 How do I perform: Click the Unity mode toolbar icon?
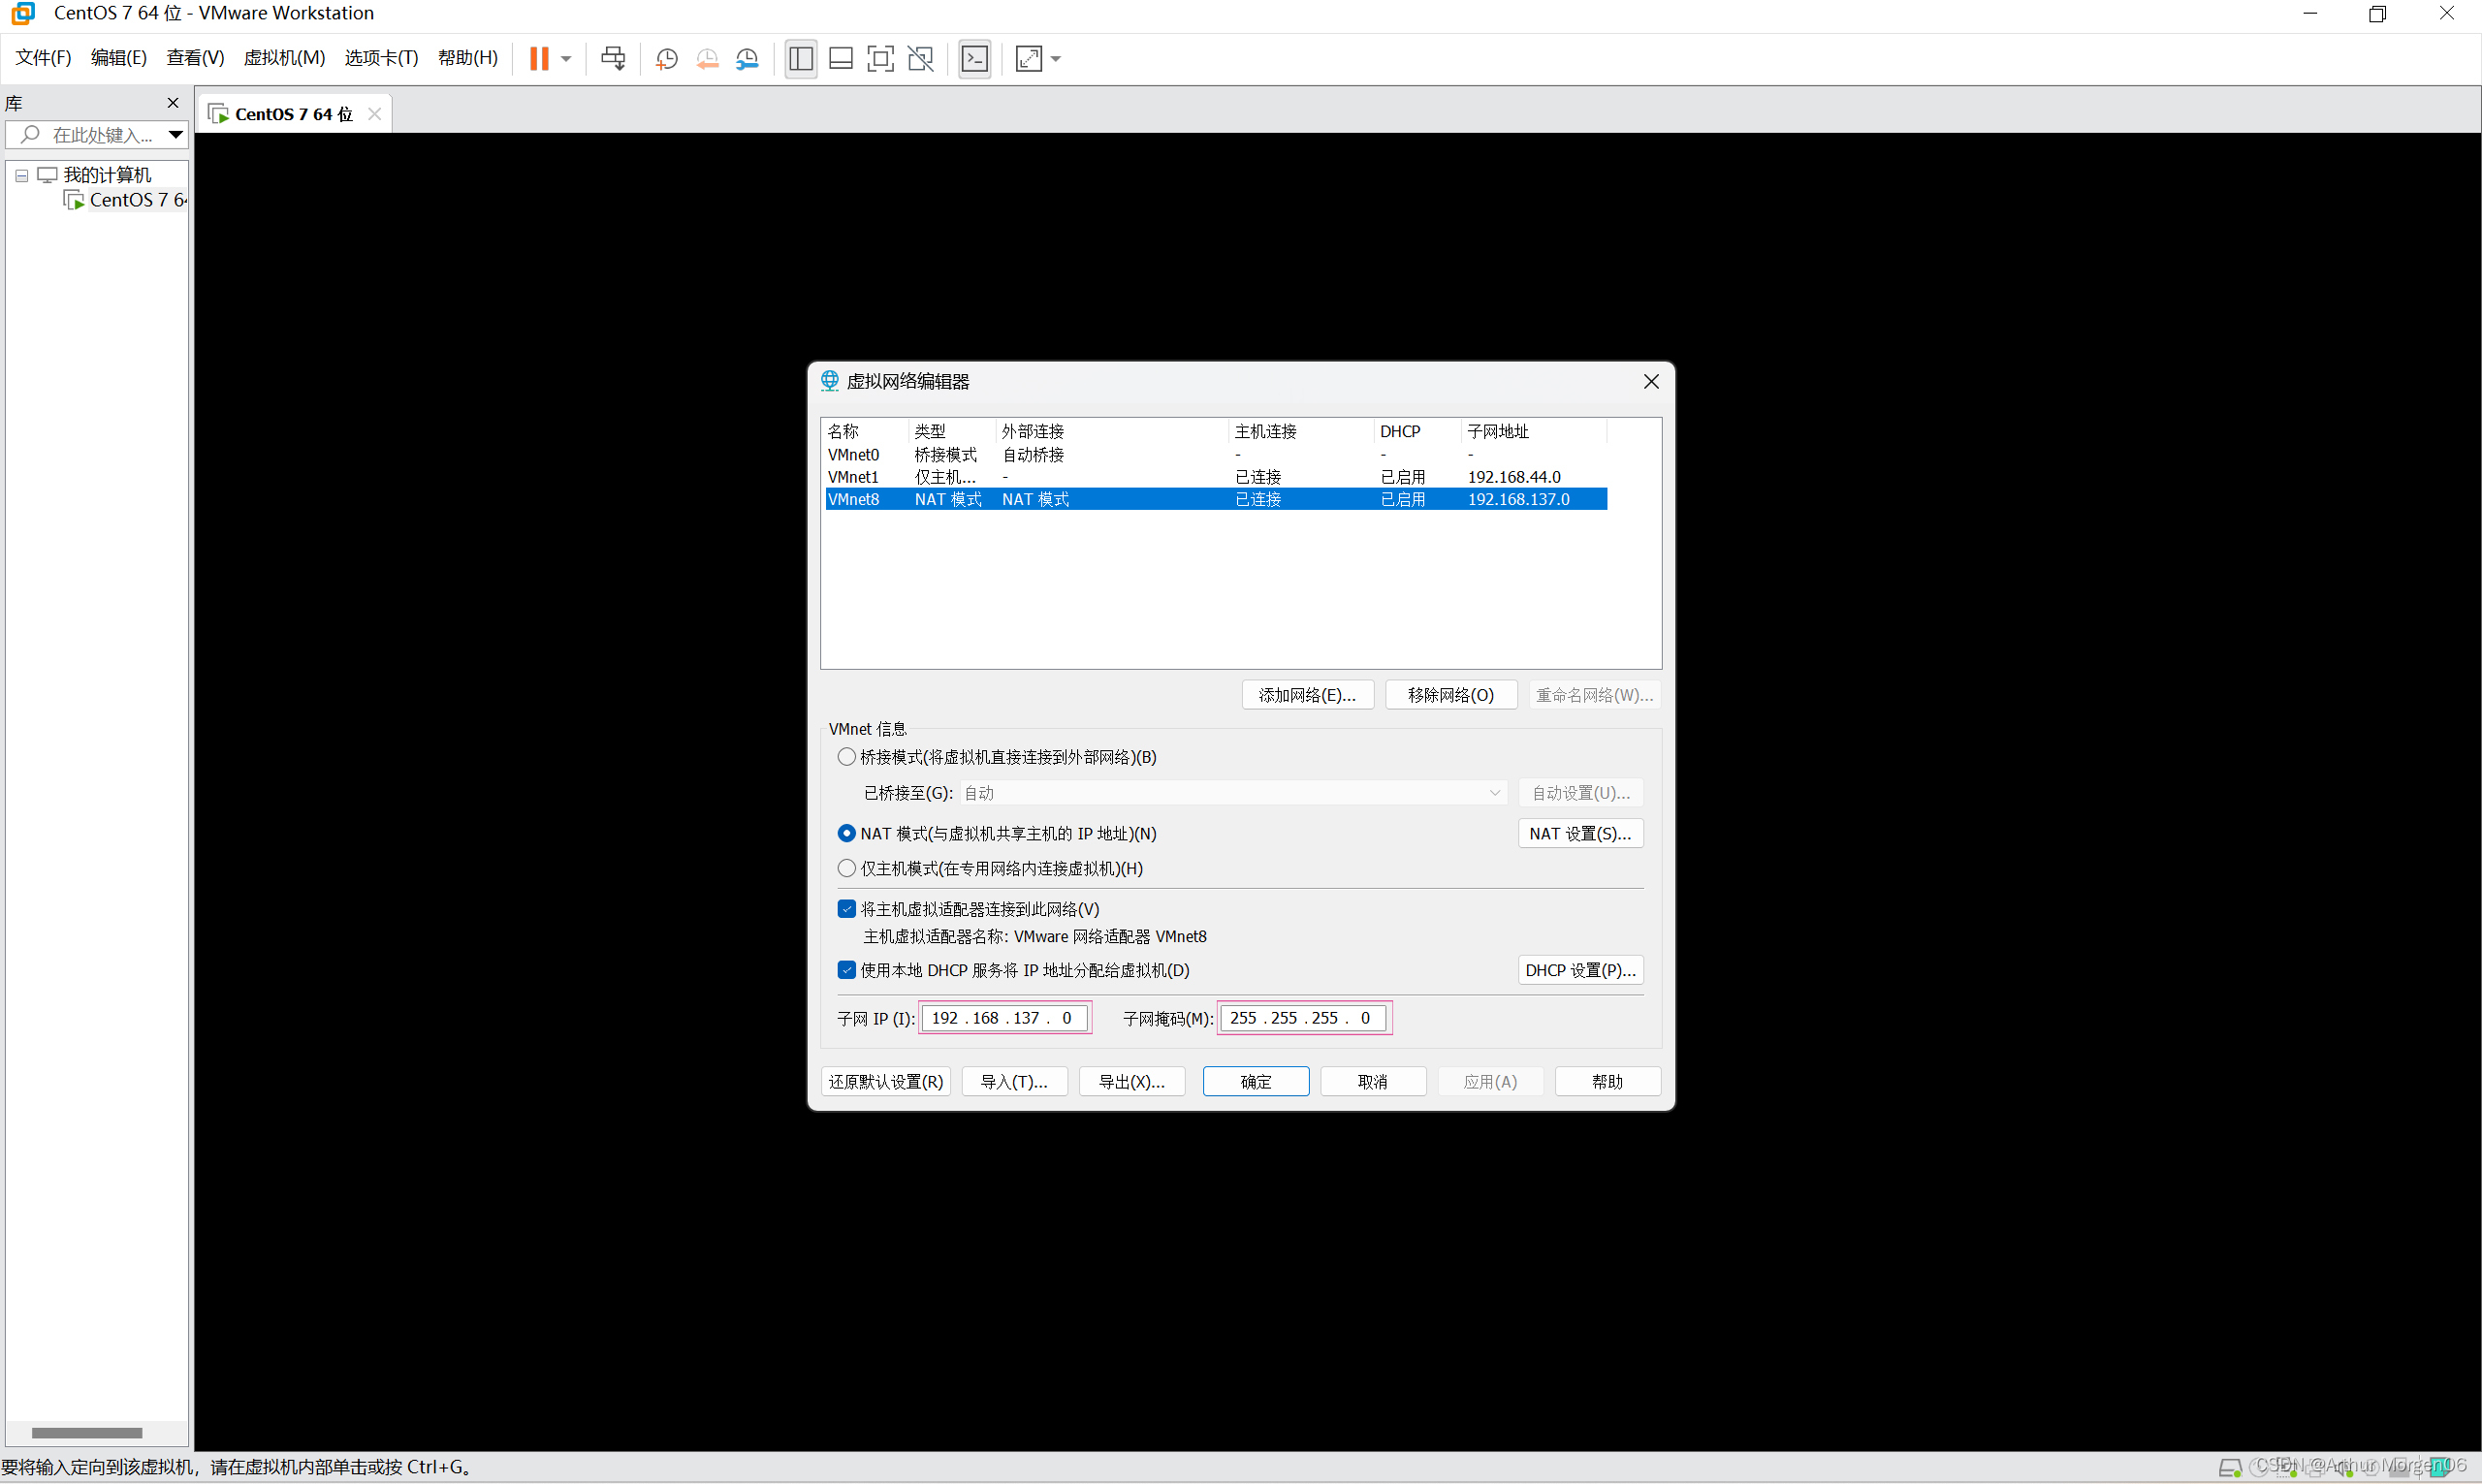920,58
